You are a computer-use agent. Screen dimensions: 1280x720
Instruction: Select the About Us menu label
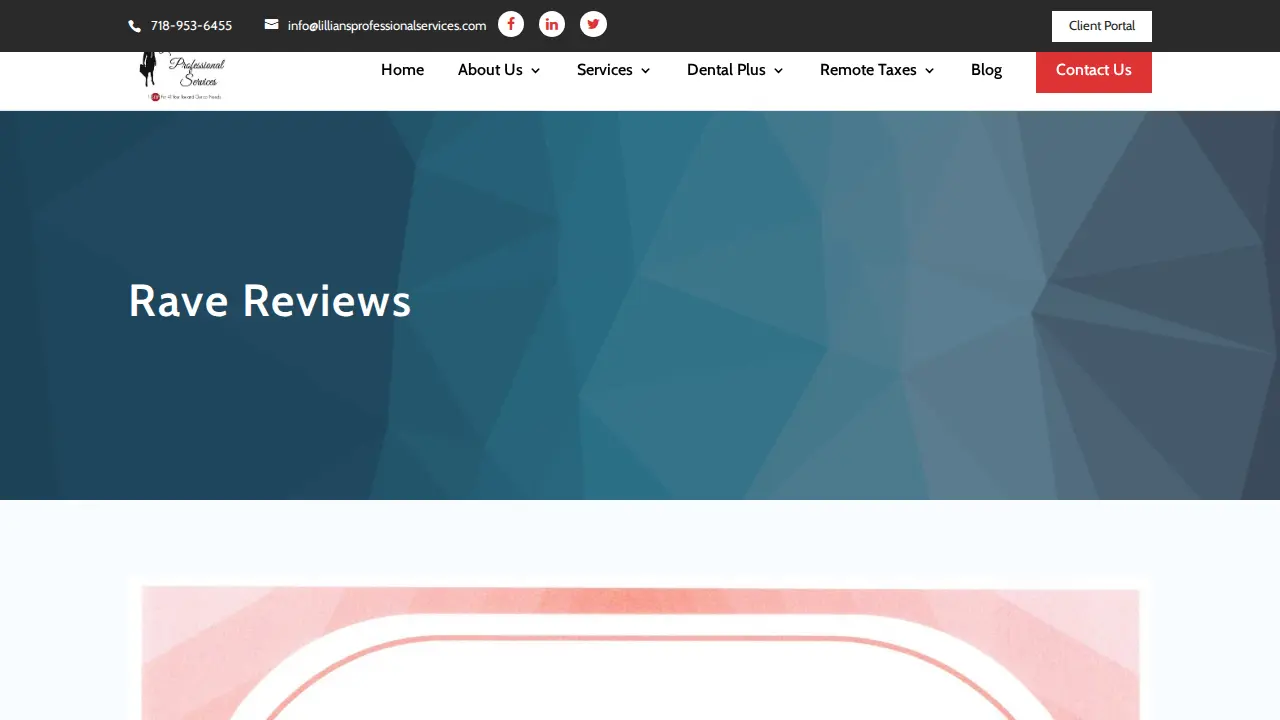490,70
